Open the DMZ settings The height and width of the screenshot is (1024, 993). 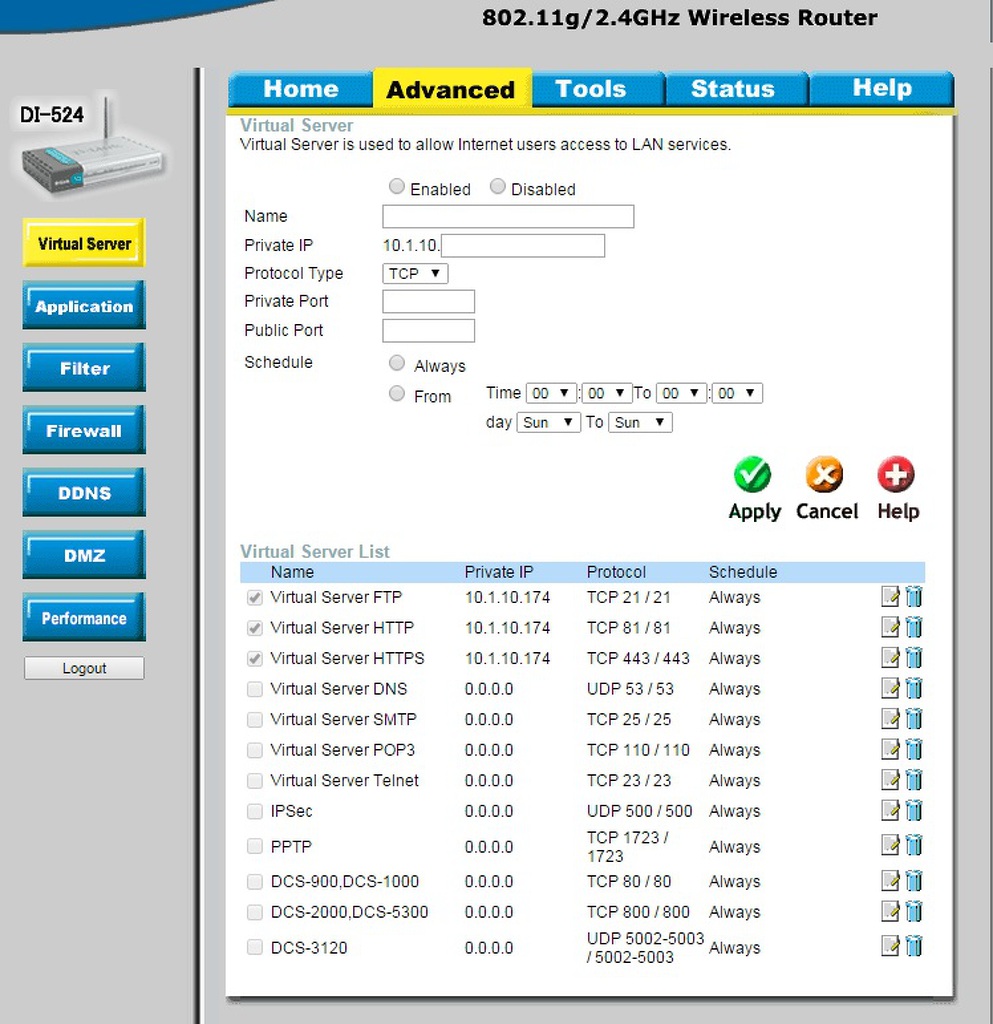click(x=84, y=555)
